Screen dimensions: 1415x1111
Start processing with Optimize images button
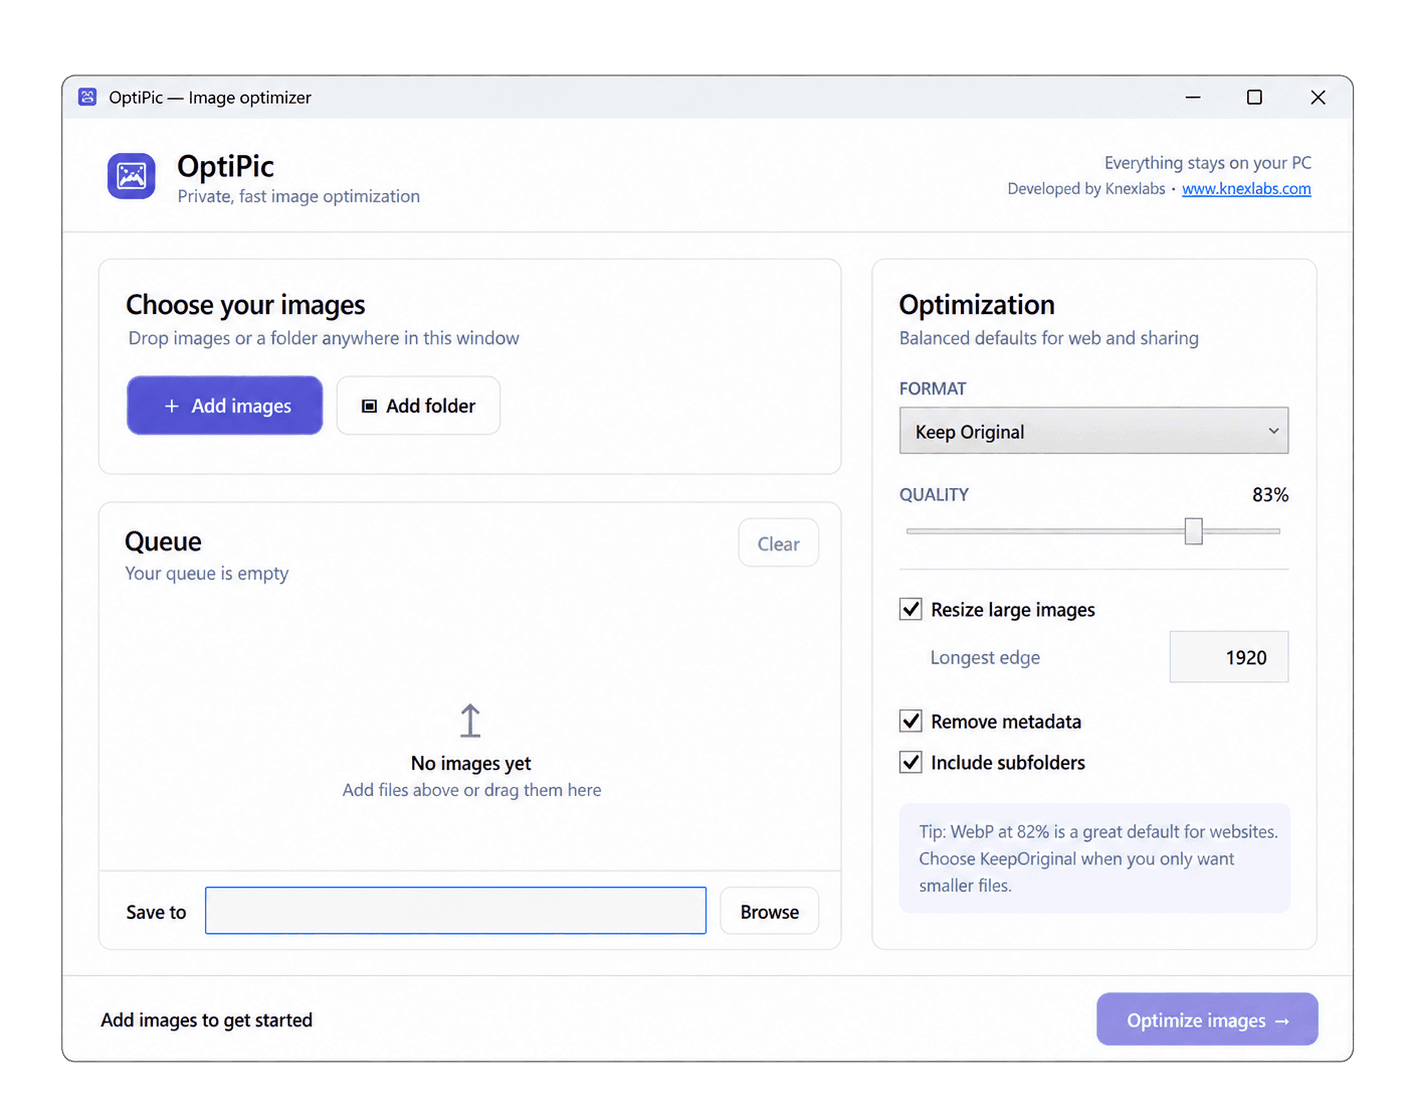click(x=1207, y=1019)
